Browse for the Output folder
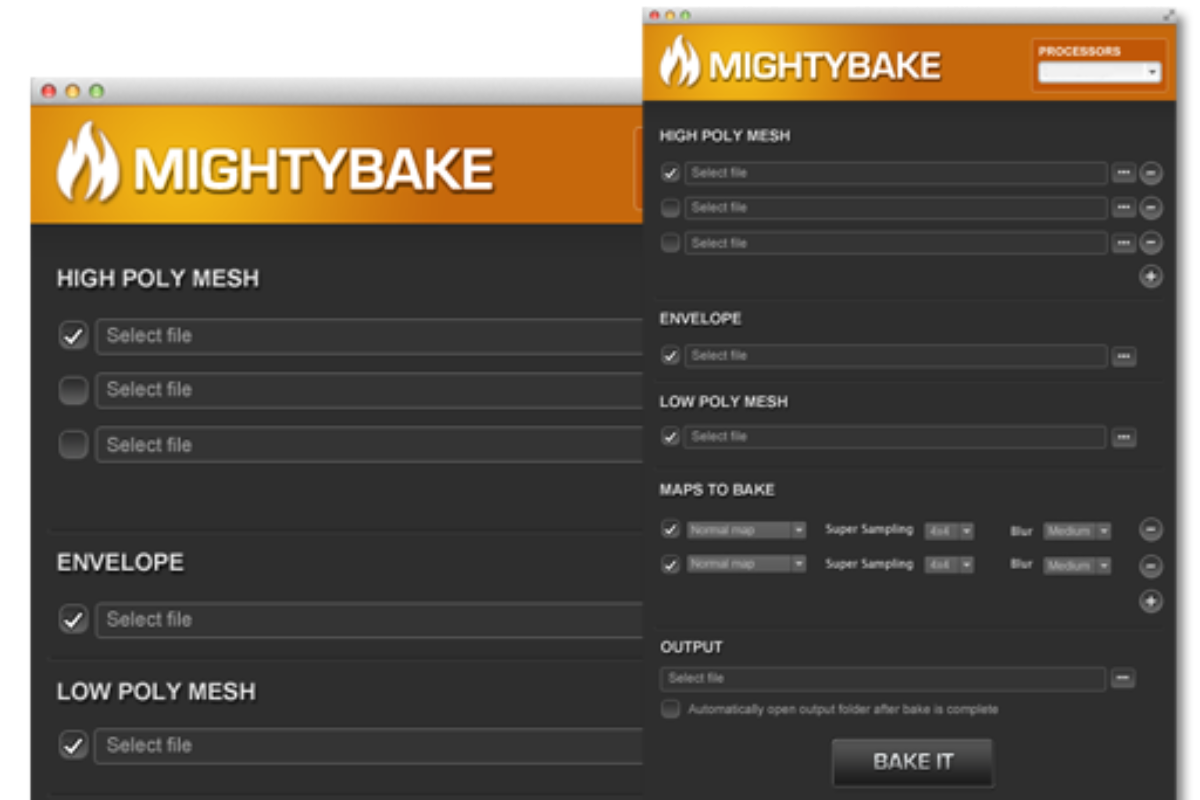Image resolution: width=1200 pixels, height=800 pixels. point(1124,679)
